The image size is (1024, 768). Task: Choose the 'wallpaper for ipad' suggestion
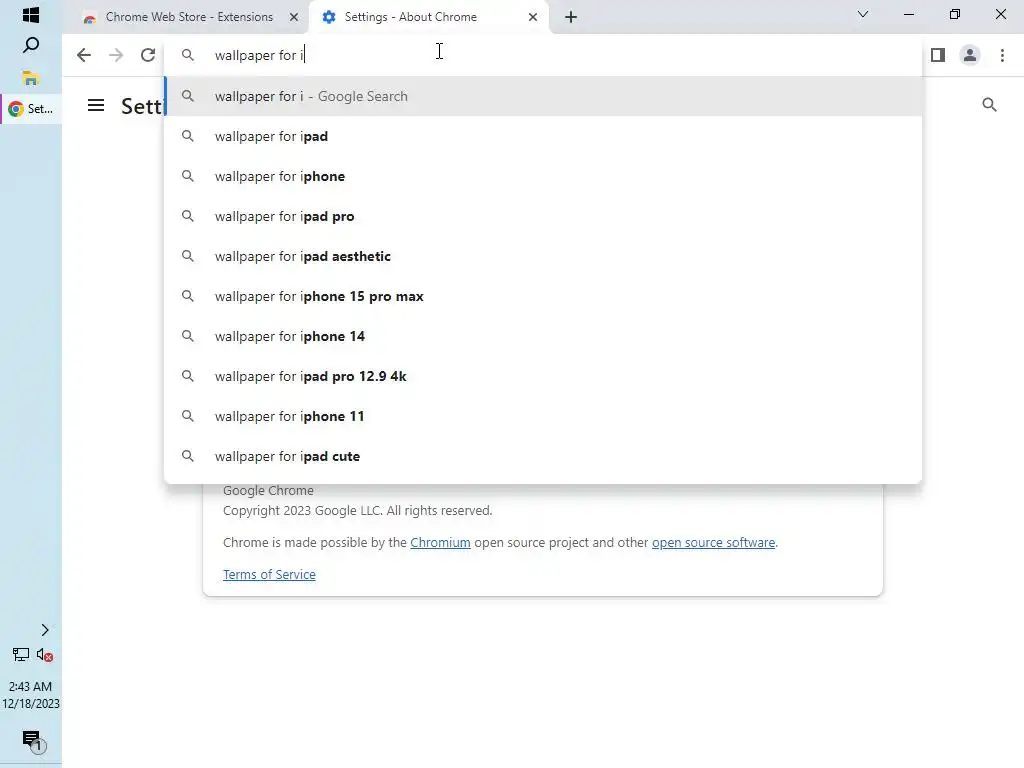543,136
